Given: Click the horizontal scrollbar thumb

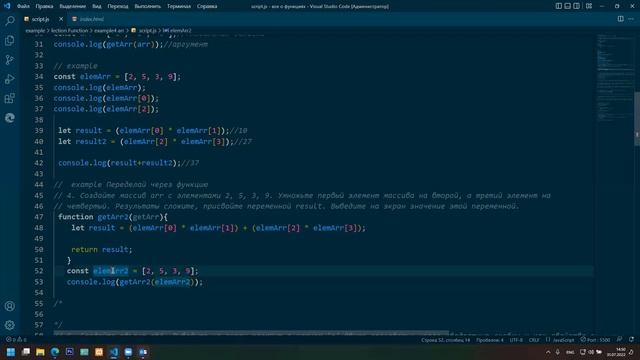Looking at the screenshot, I should [x=251, y=333].
